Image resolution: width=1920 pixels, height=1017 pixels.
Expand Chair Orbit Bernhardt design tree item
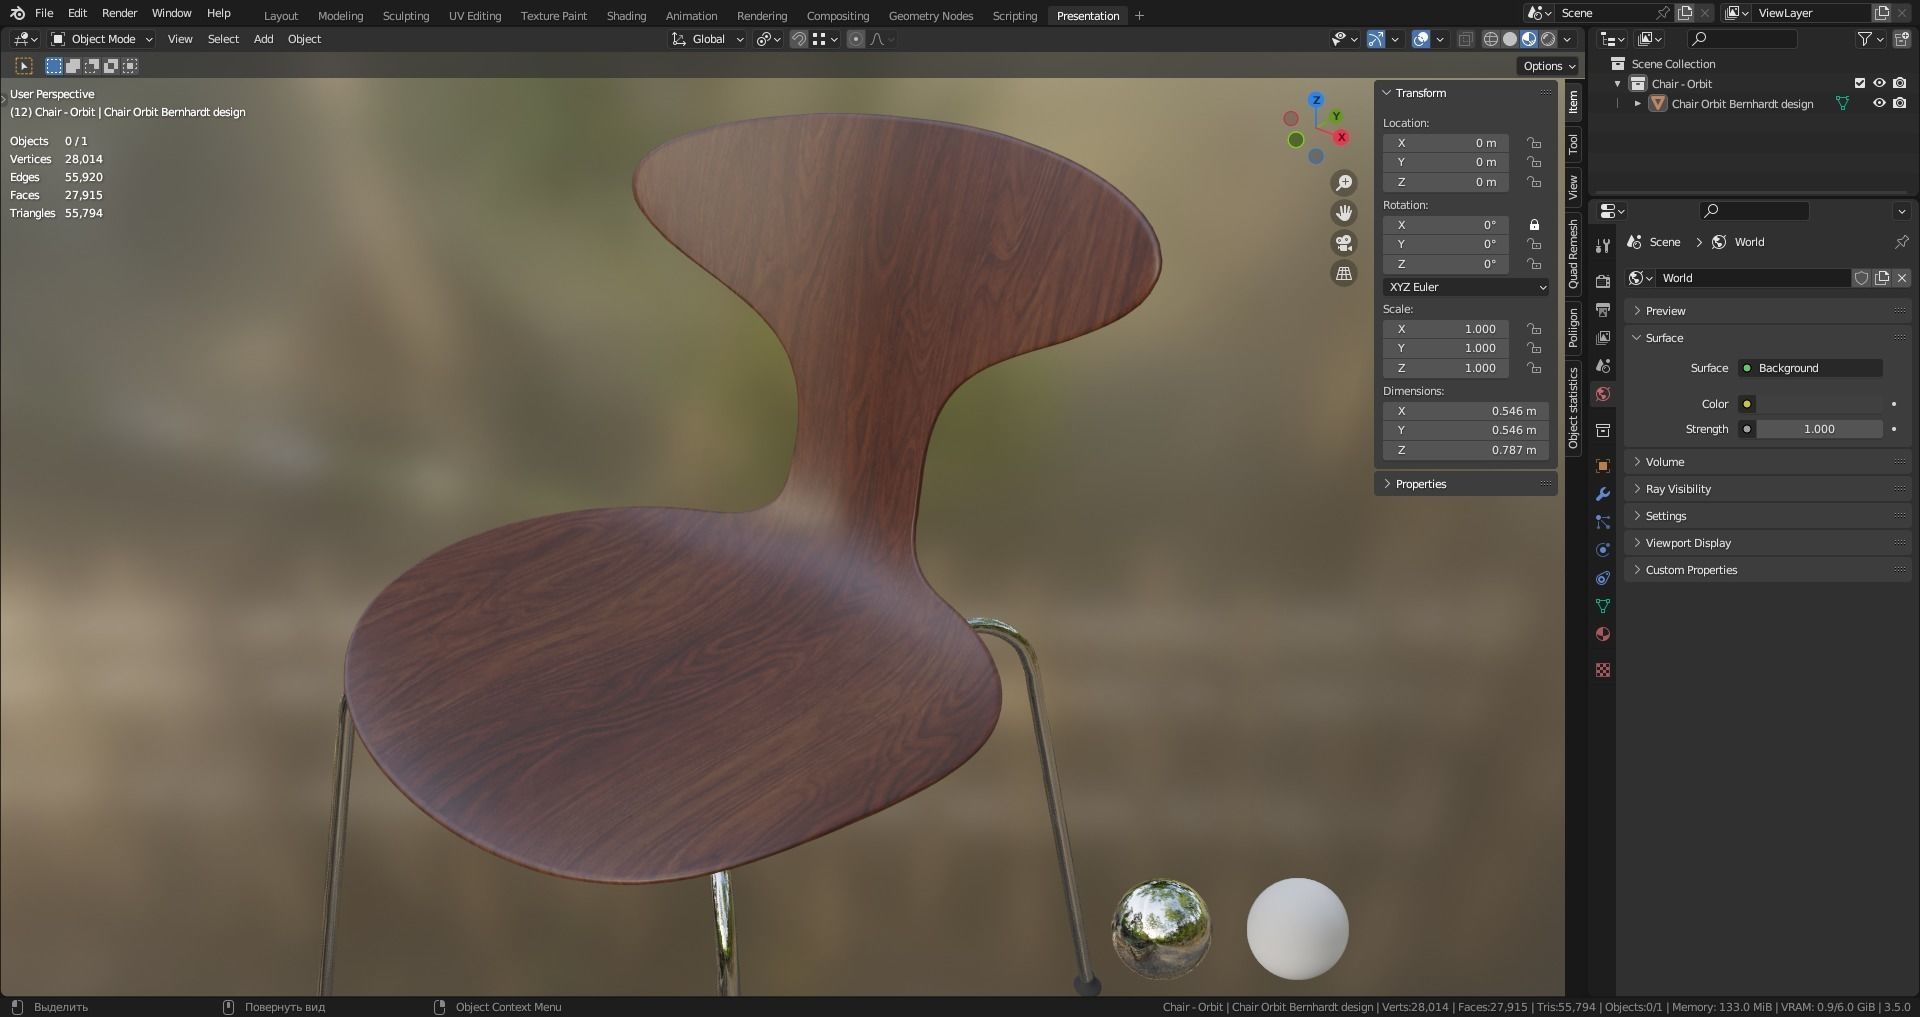click(x=1637, y=103)
